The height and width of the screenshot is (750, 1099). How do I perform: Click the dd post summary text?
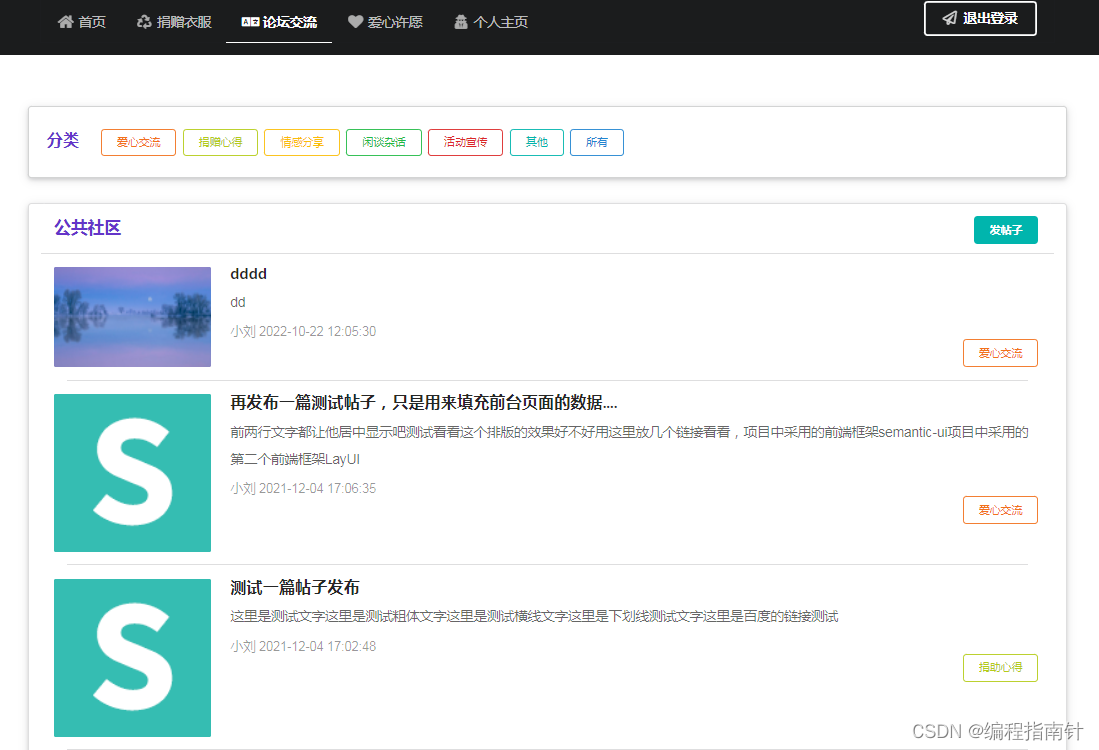point(238,303)
